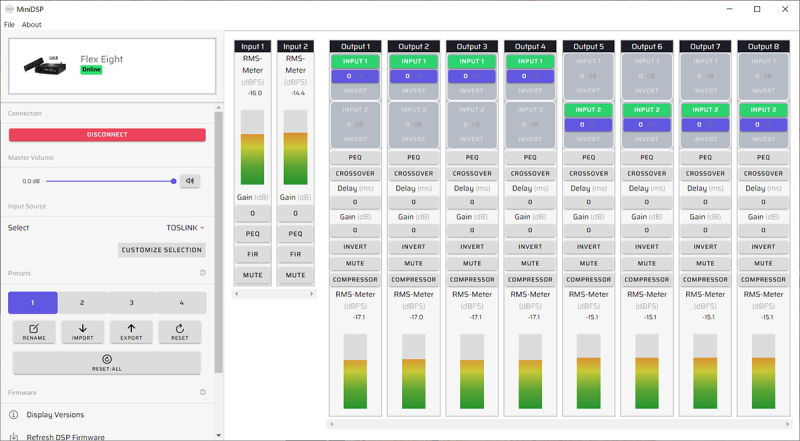Toggle Invert on Output 3 channel
This screenshot has height=441, width=800.
pyautogui.click(x=472, y=245)
